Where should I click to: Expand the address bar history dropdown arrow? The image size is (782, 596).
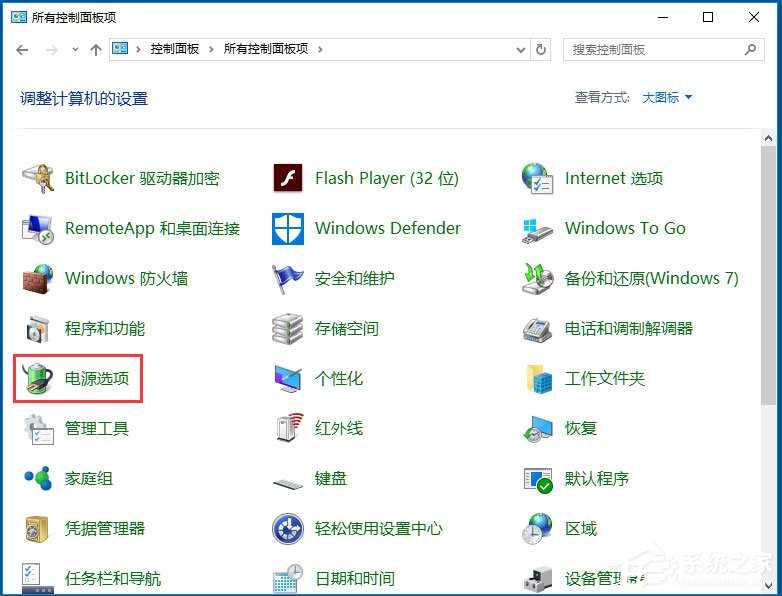point(520,49)
